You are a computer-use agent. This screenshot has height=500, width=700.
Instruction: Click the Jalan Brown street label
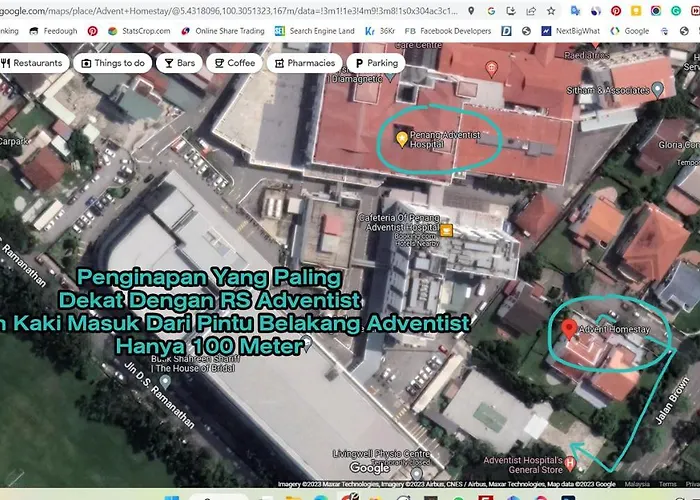[x=671, y=400]
